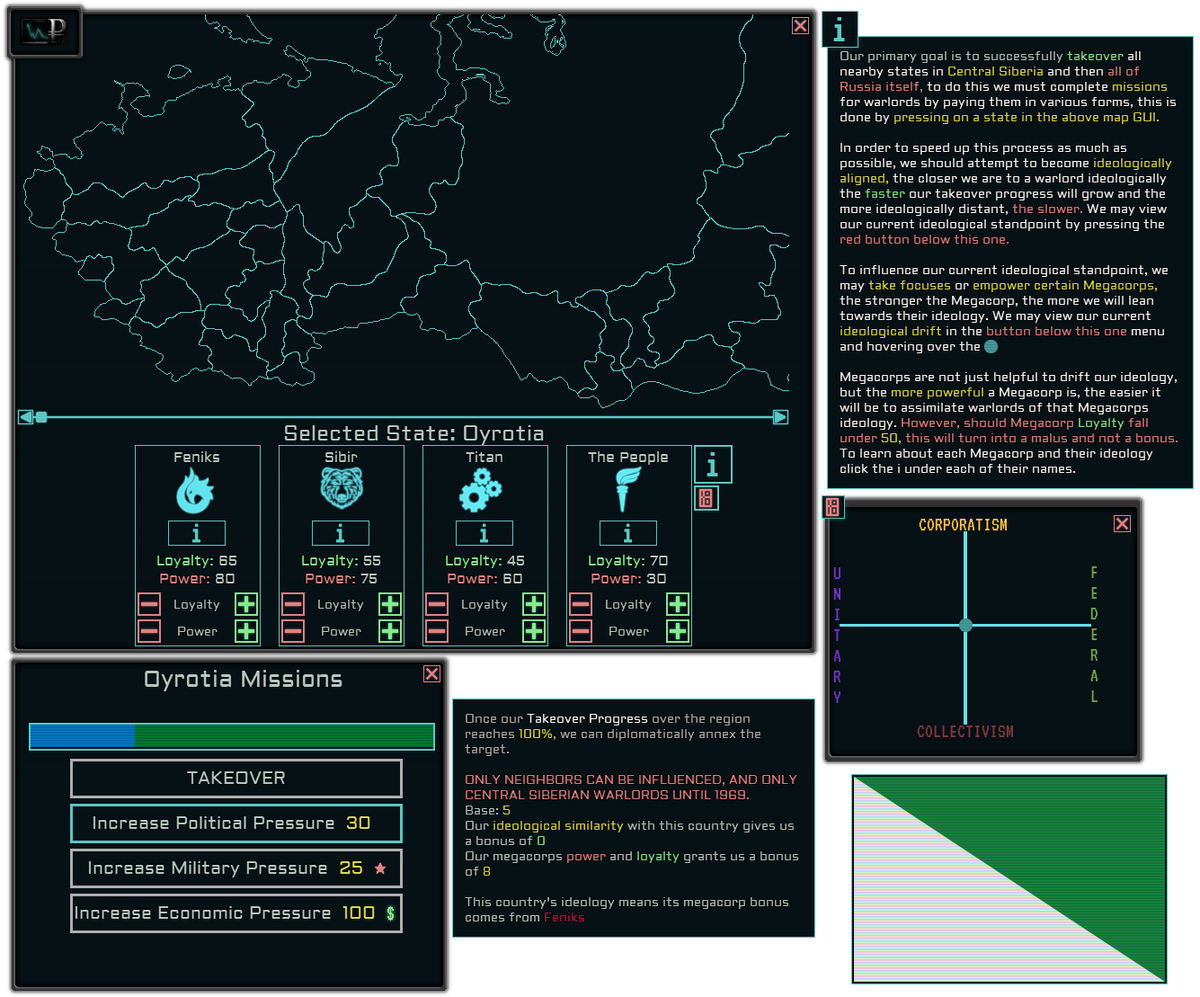Open the red ideology chart button
Image resolution: width=1200 pixels, height=997 pixels.
click(x=706, y=498)
